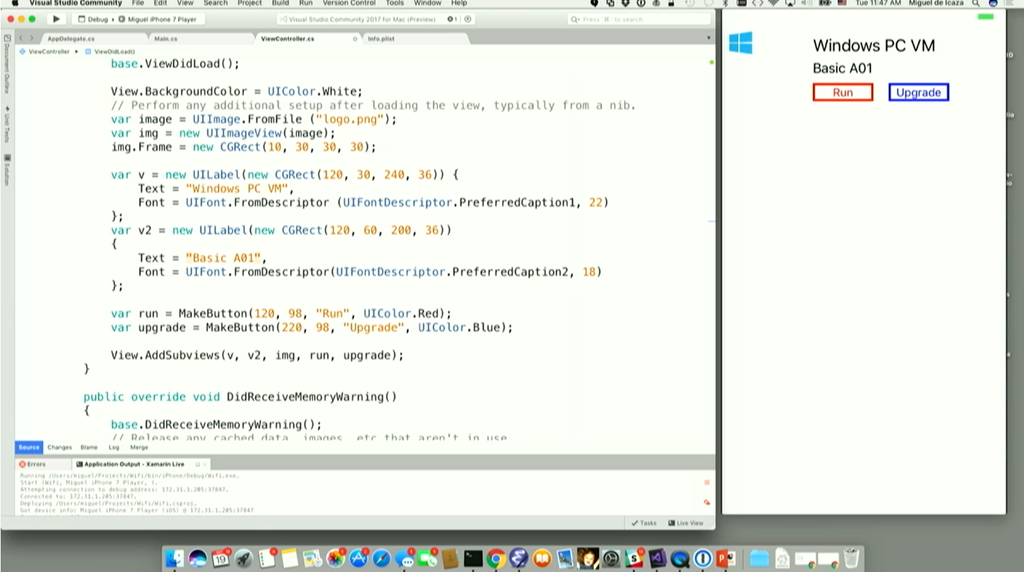This screenshot has height=572, width=1024.
Task: Open Visual Studio icon in the Dock
Action: click(657, 558)
